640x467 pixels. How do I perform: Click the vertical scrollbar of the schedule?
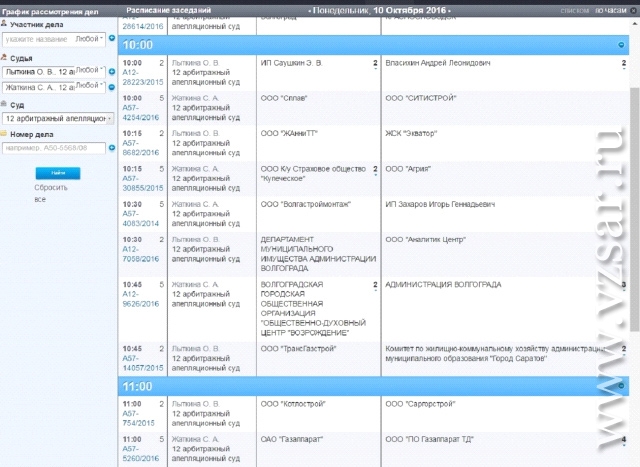pyautogui.click(x=634, y=200)
